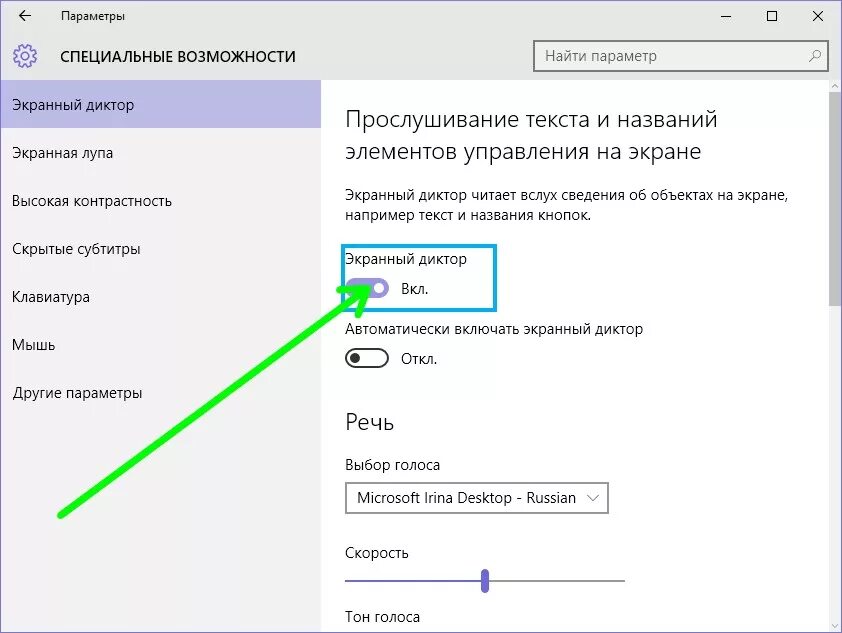Click 'СПЕЦИАЛЬНЫЕ ВОЗМОЖНОСТИ' title text
The image size is (842, 633).
tap(178, 56)
